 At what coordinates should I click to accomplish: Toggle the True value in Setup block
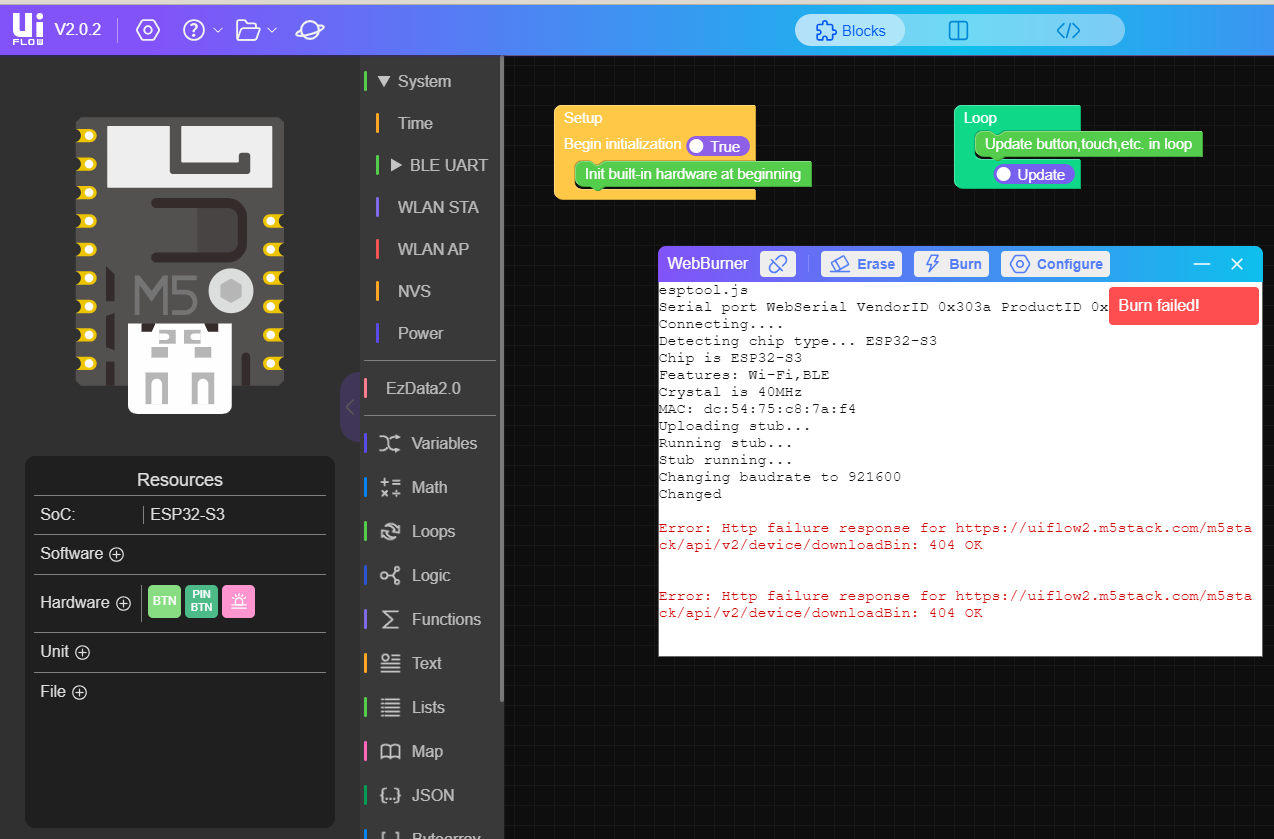(x=718, y=146)
